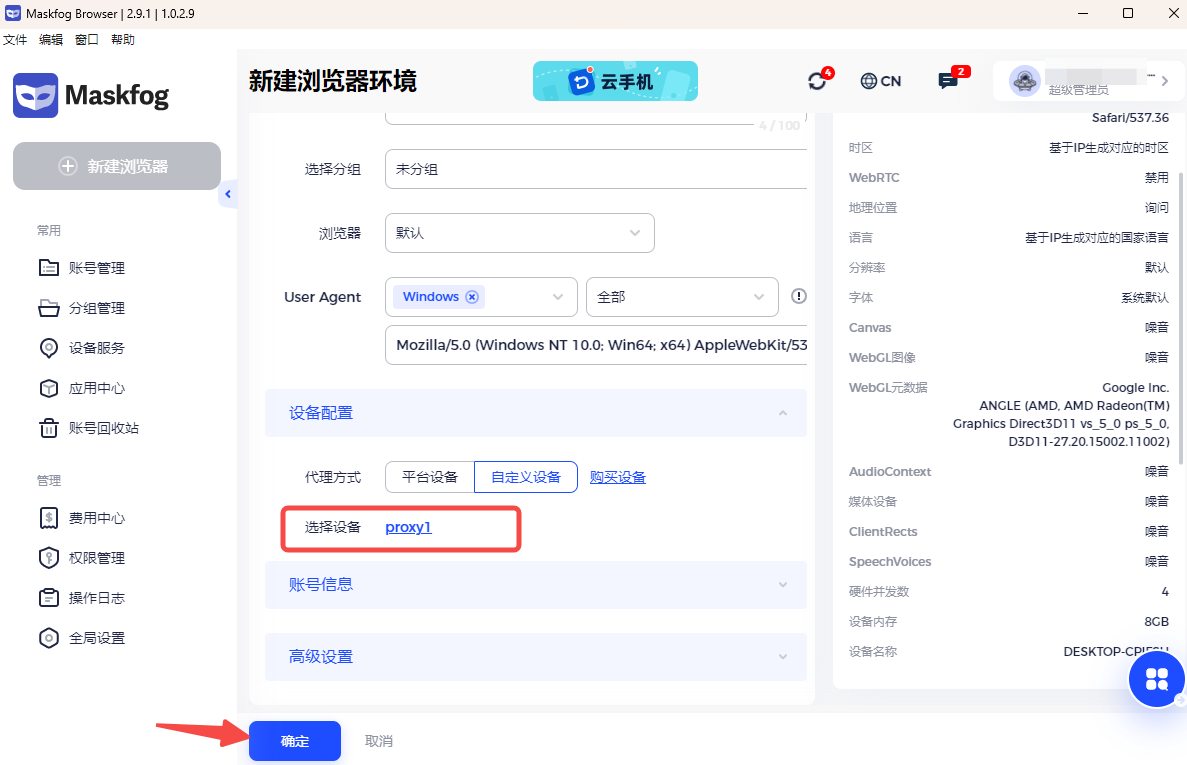Click the 地理位置 询问 value
Screen dimensions: 1187x765
click(1157, 207)
